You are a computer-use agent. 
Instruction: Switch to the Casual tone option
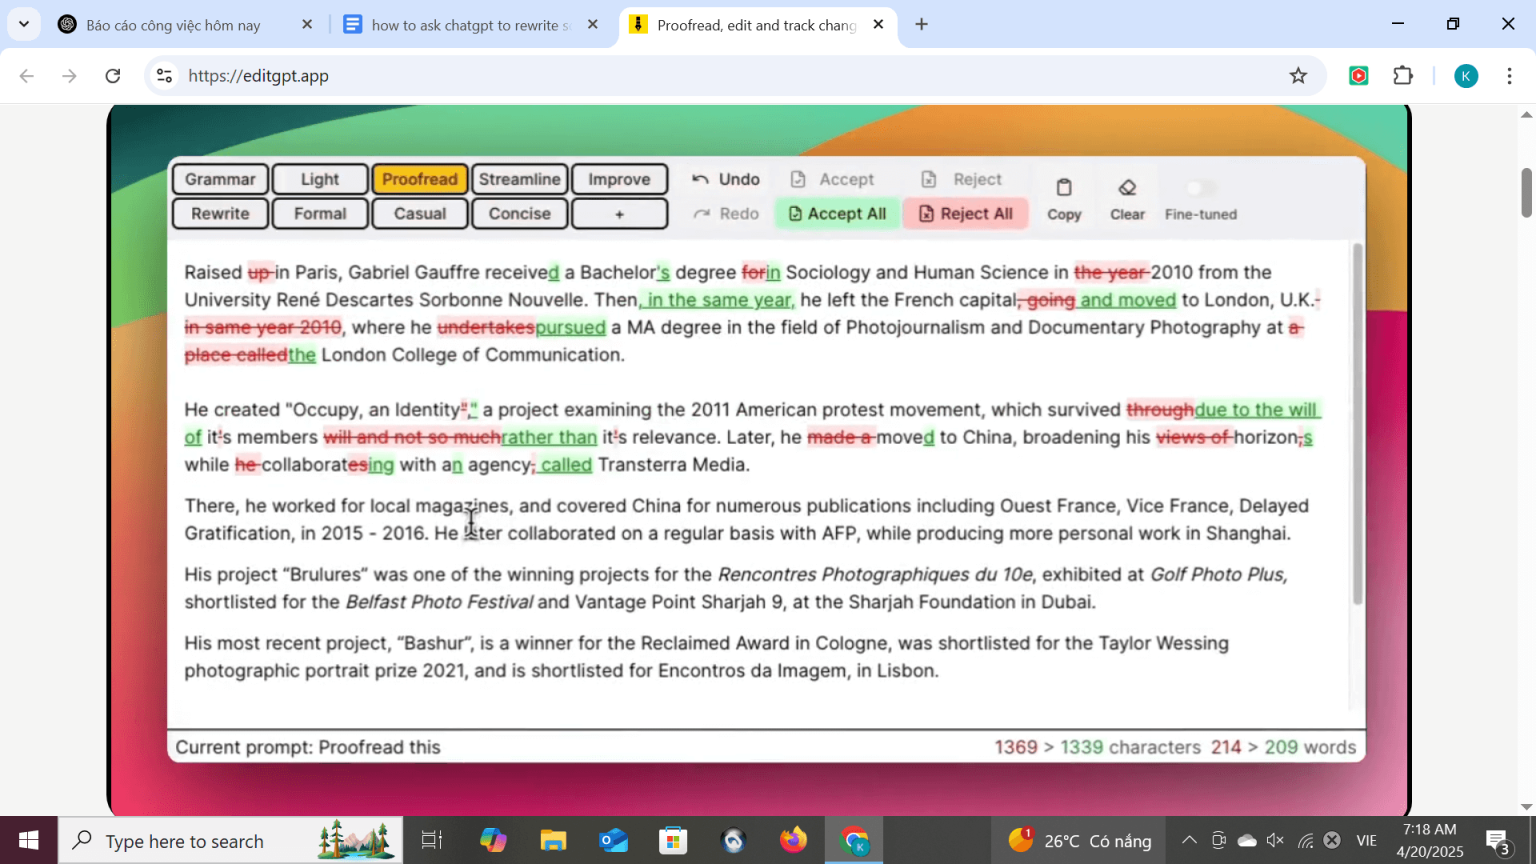419,213
